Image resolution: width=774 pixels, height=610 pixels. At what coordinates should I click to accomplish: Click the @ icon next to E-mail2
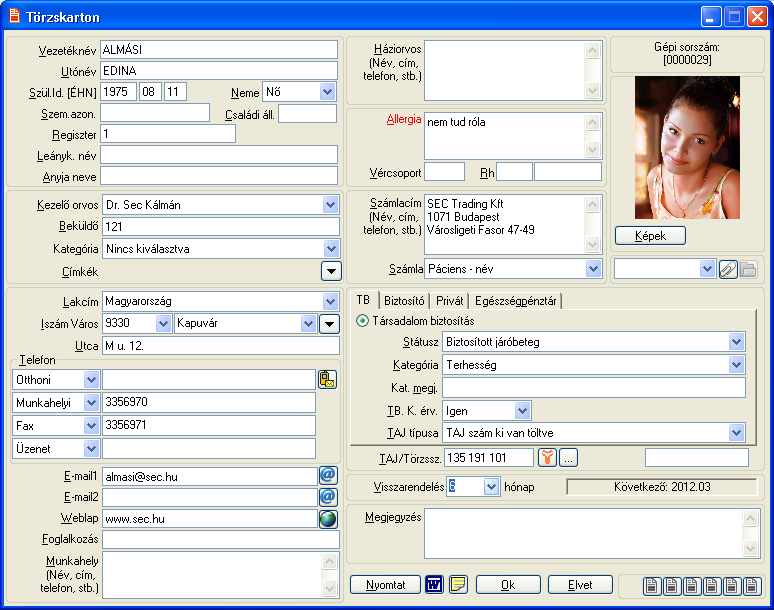click(x=328, y=497)
